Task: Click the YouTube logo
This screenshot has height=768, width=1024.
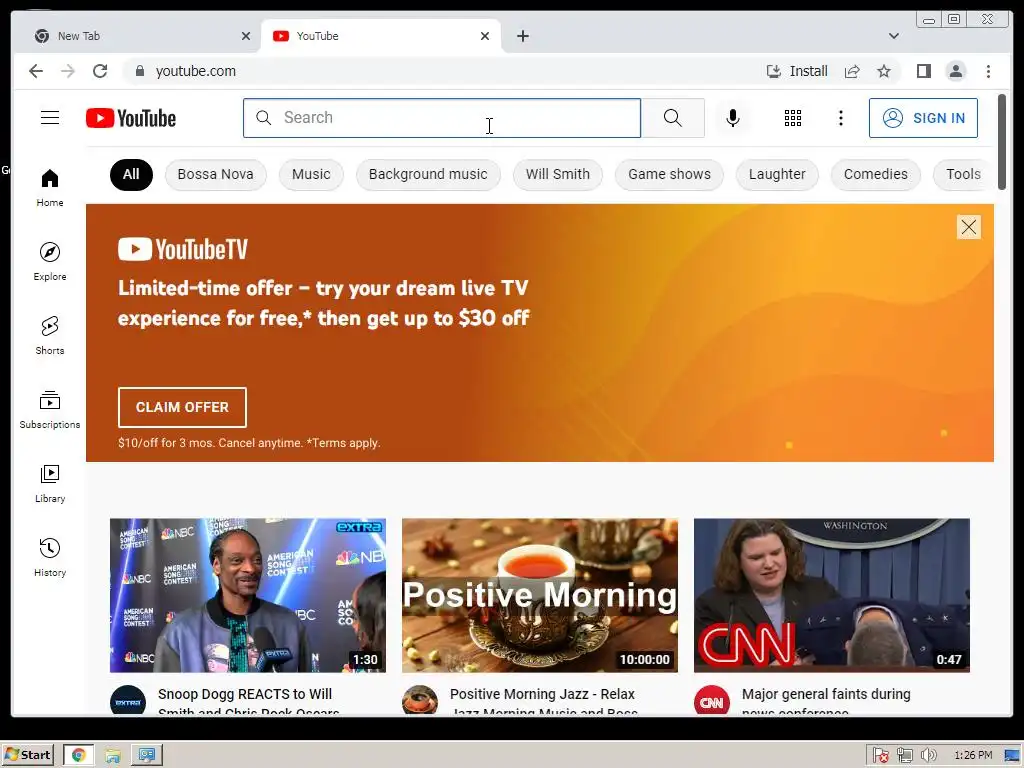Action: (131, 118)
